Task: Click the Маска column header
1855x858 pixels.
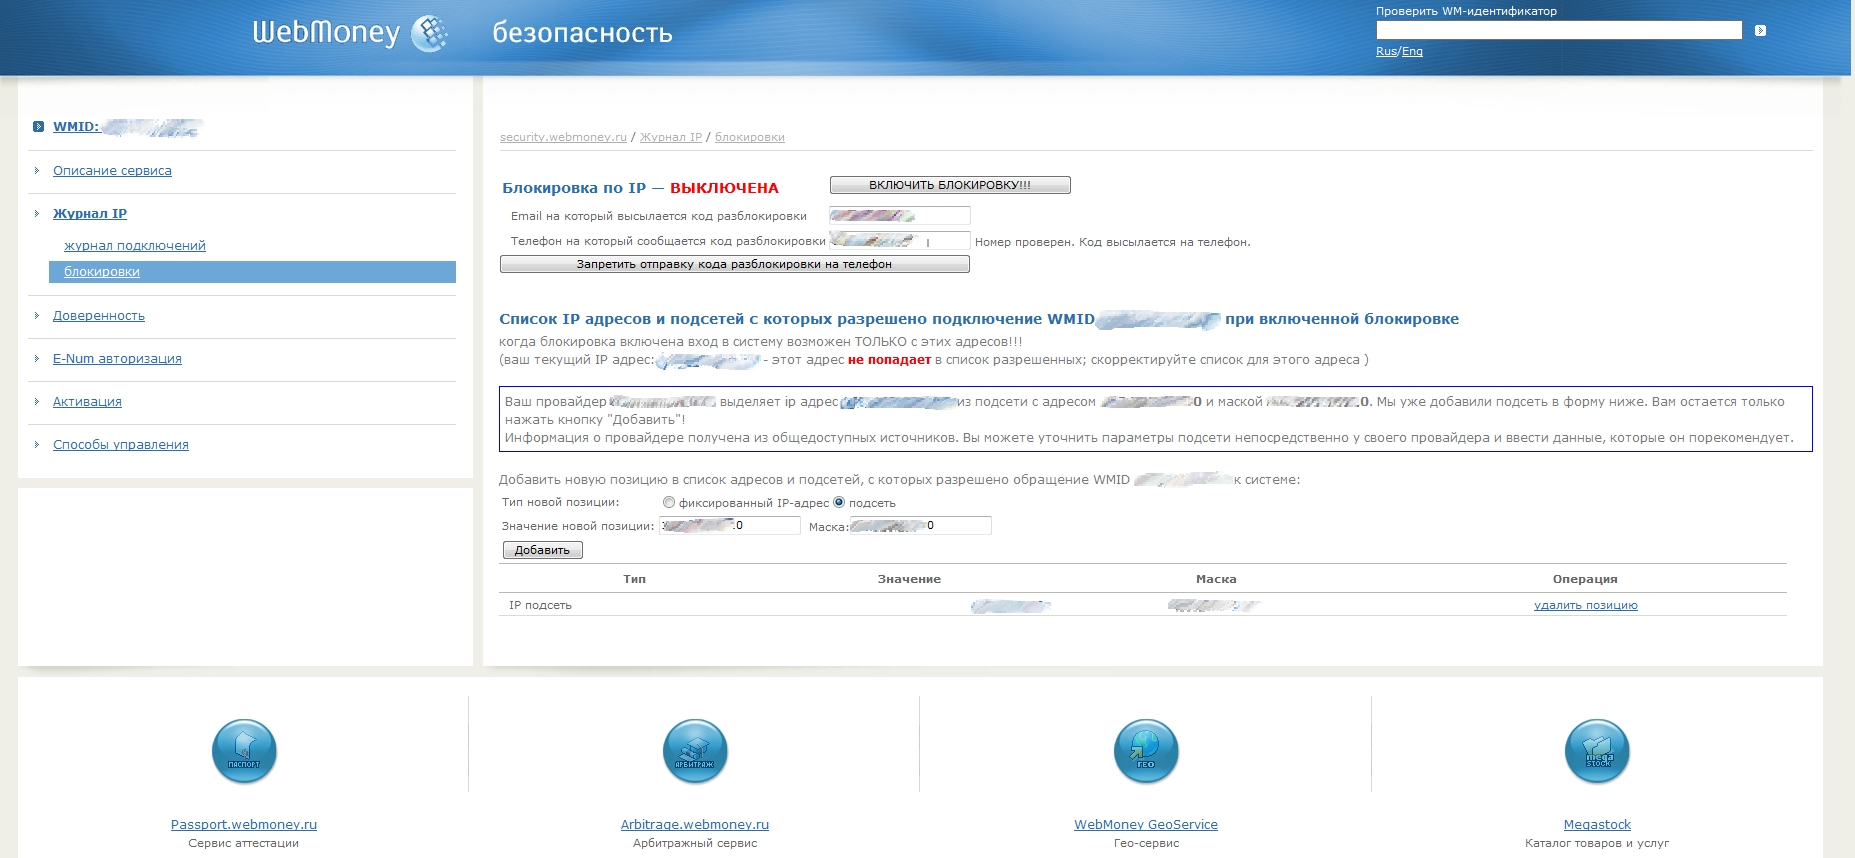Action: coord(1216,579)
